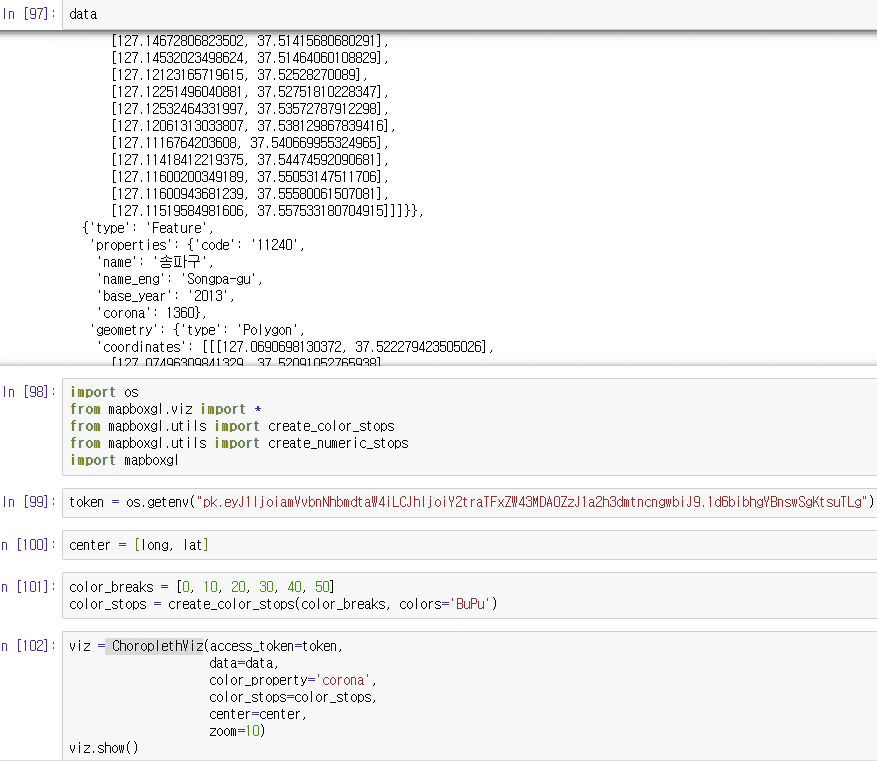Click the color_property='corona' argument line

287,680
